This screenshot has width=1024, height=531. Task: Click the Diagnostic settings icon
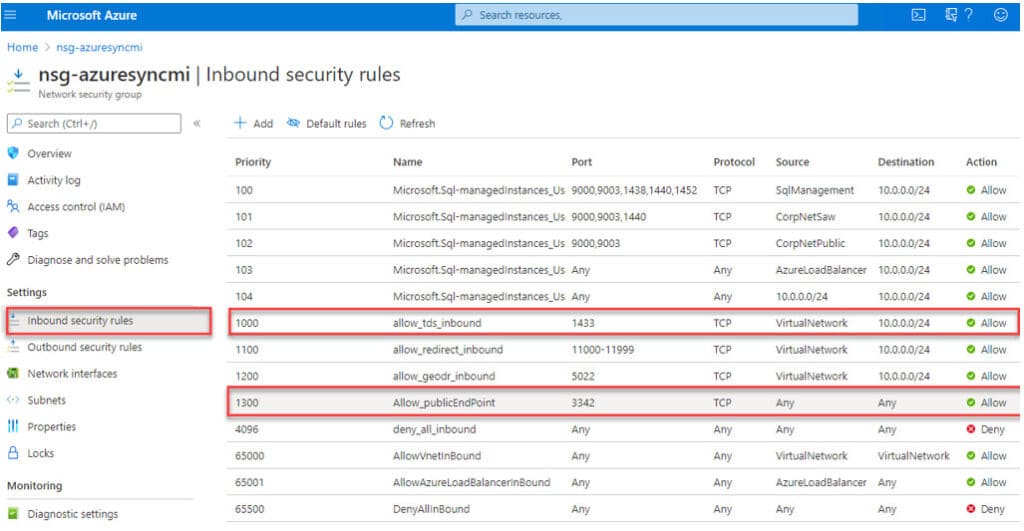pos(13,513)
